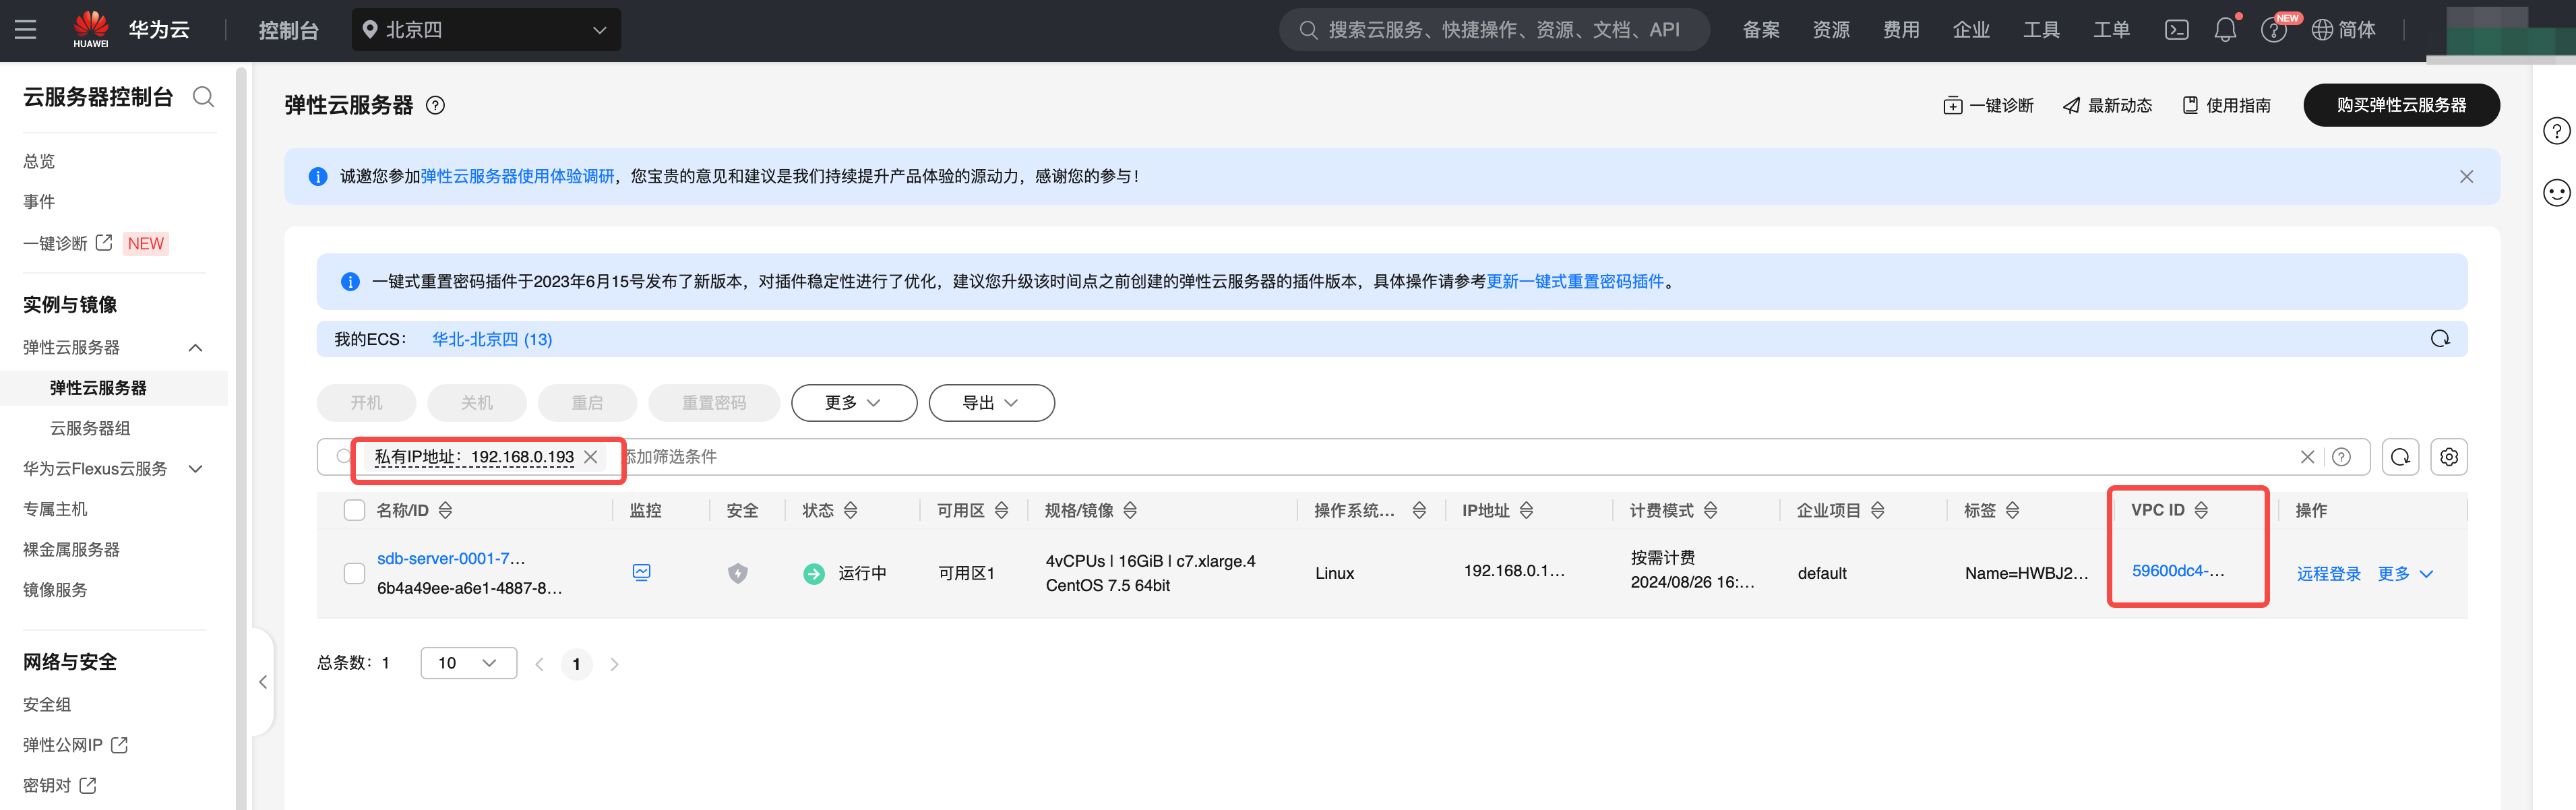
Task: Go to 总览 in the sidebar
Action: 39,161
